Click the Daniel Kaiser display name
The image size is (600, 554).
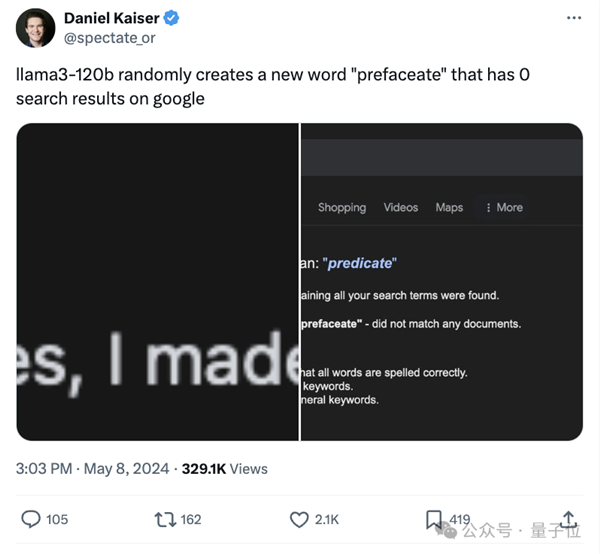point(112,18)
